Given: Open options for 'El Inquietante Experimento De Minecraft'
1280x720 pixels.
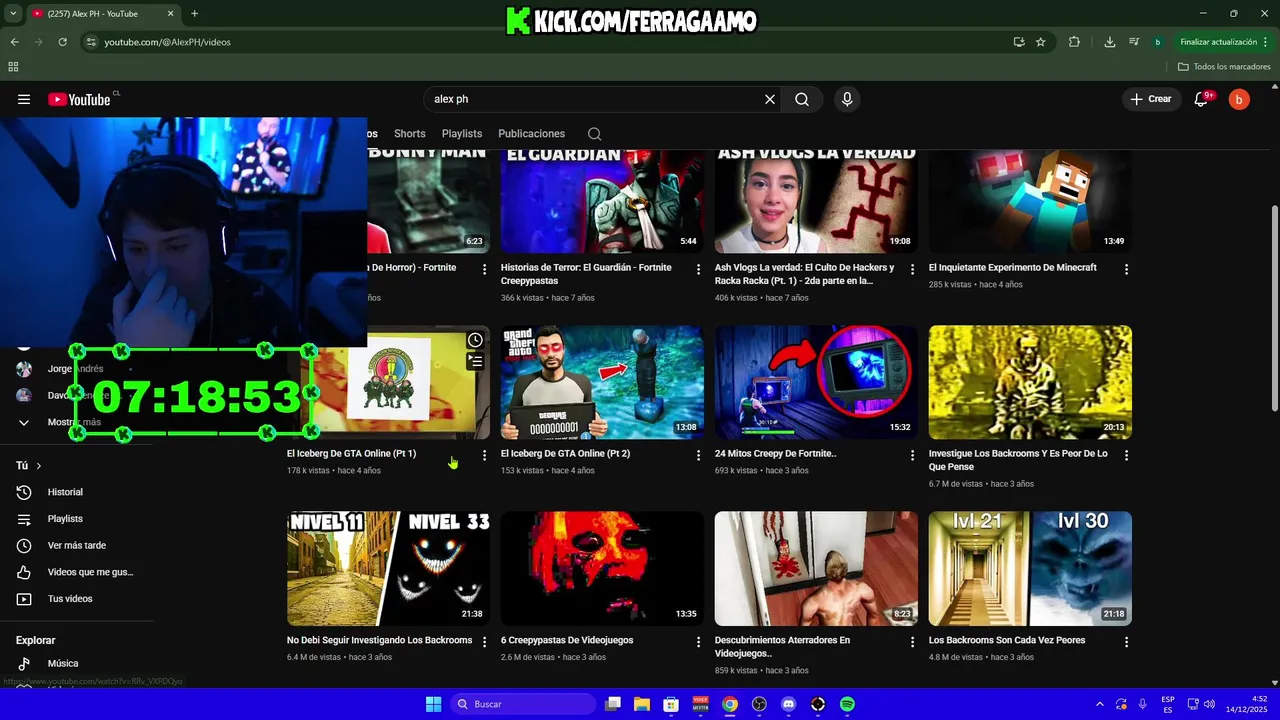Looking at the screenshot, I should click(1126, 269).
